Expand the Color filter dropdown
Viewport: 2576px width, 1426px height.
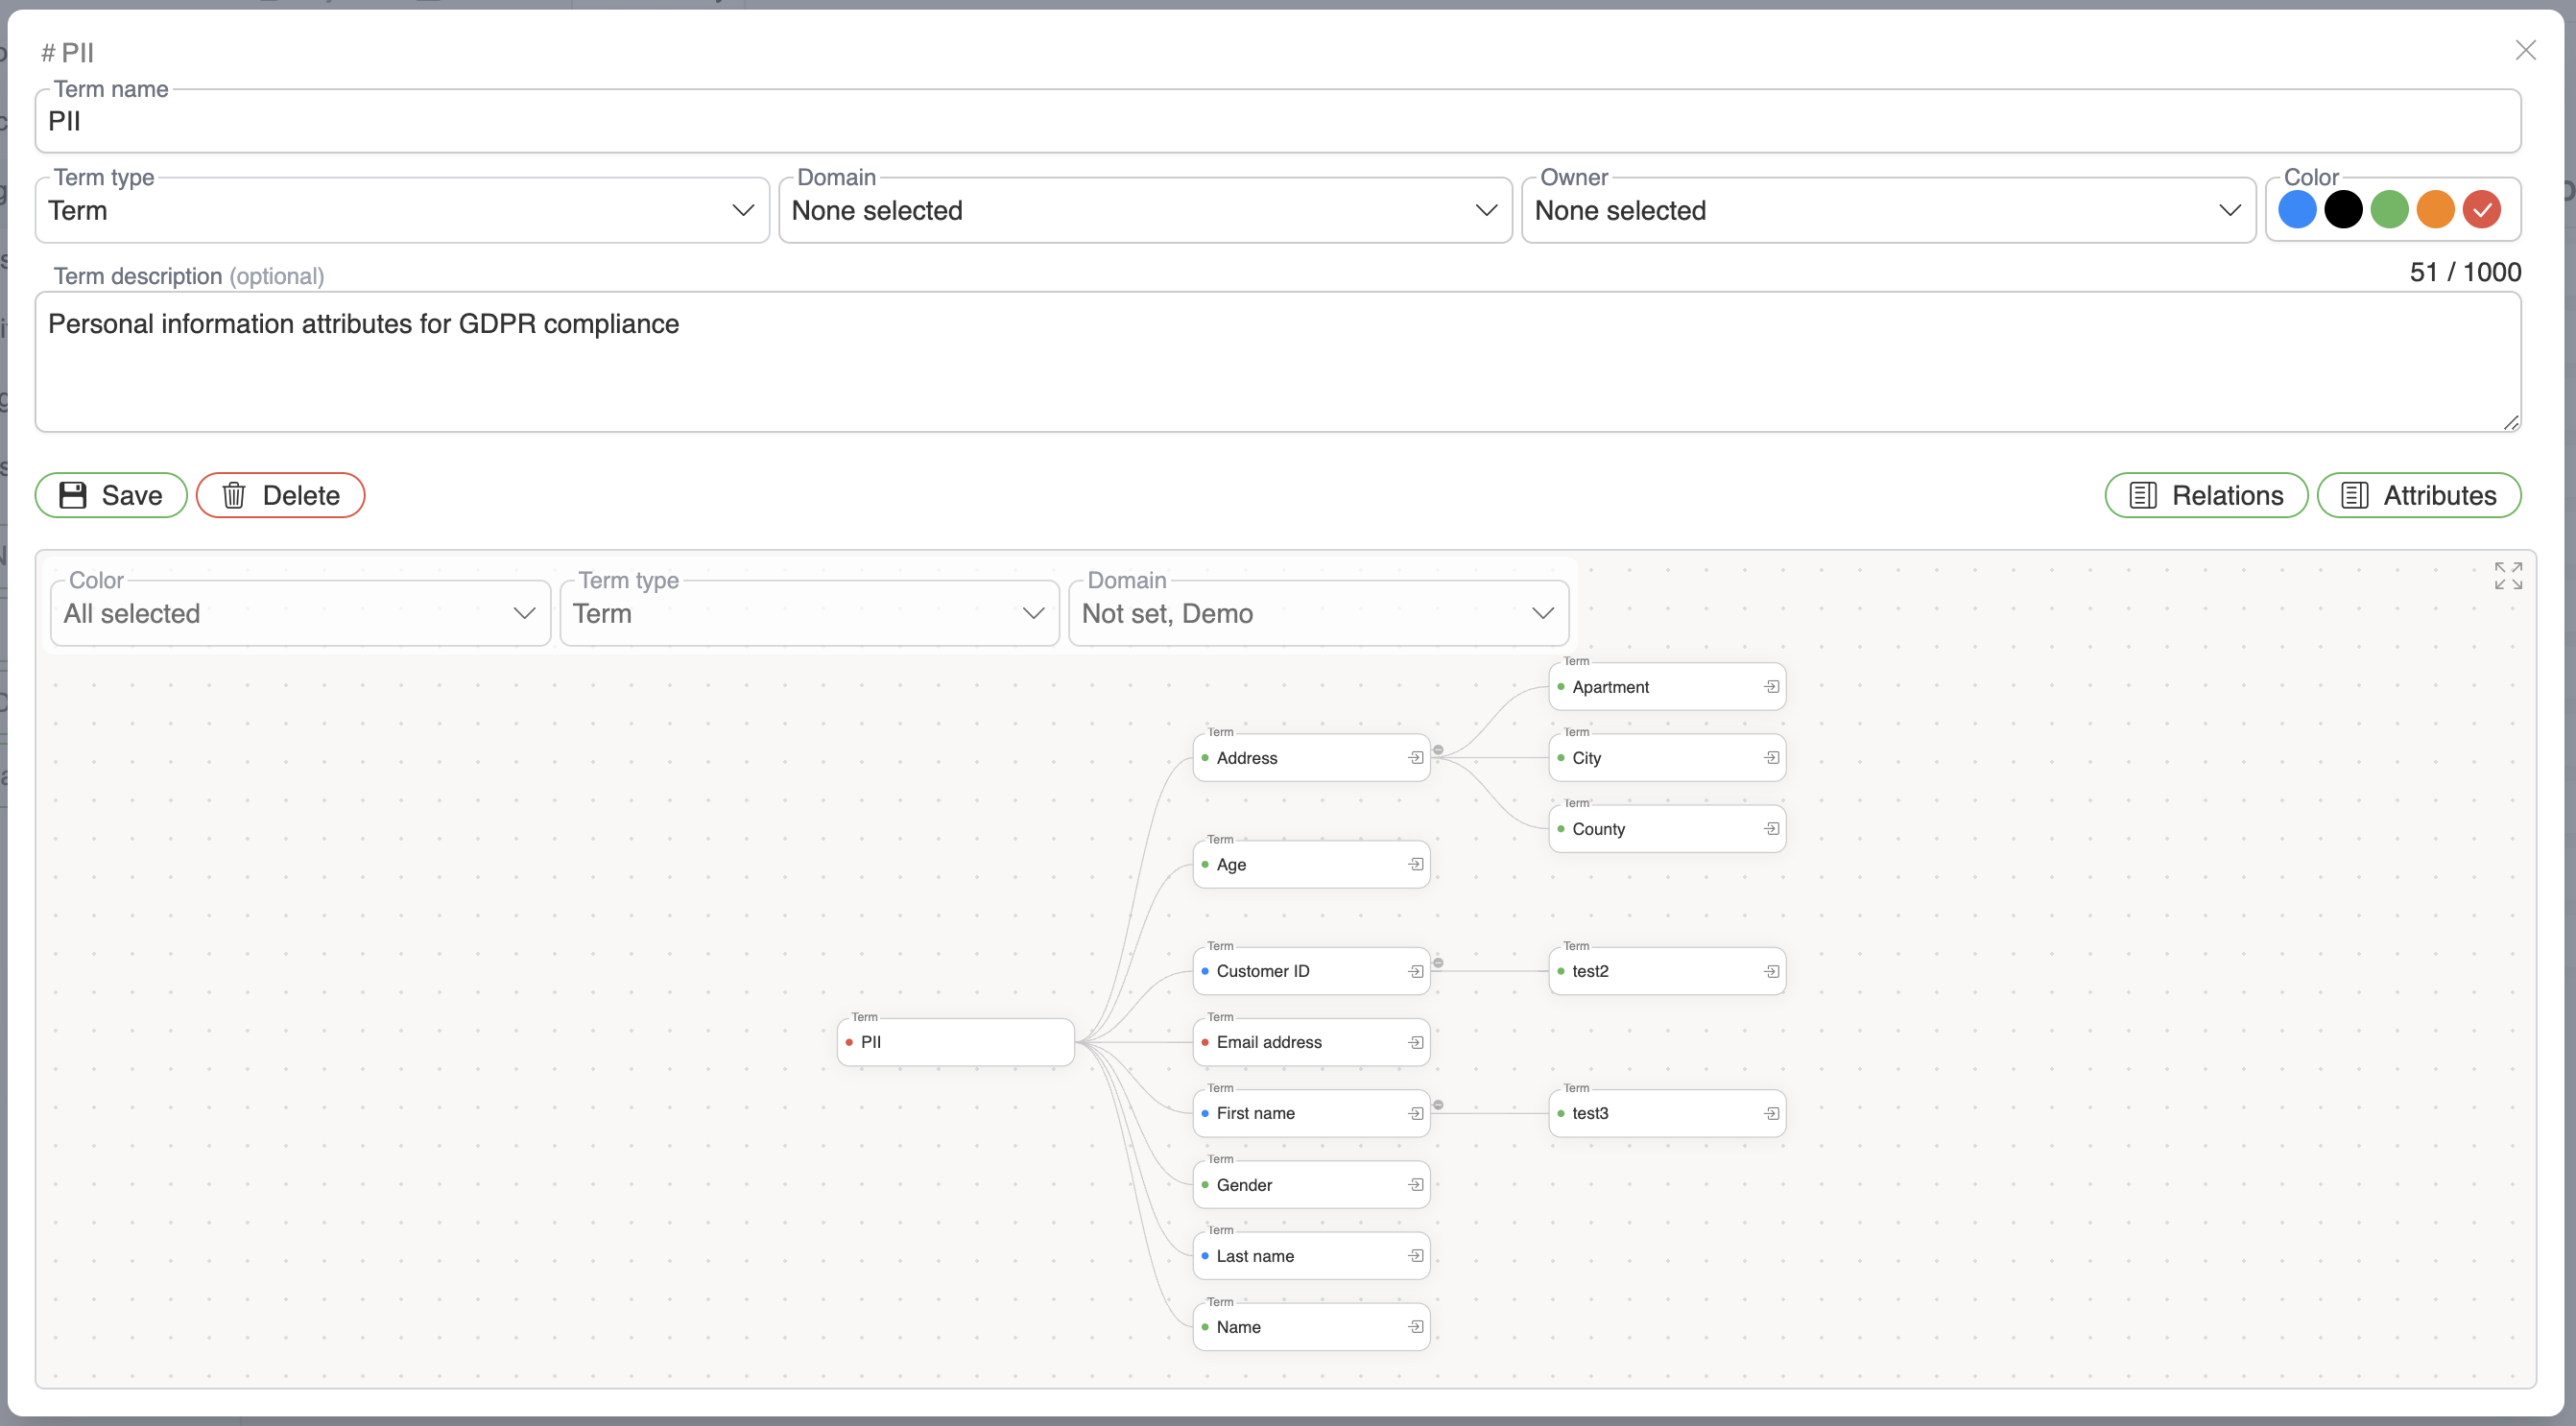tap(297, 613)
